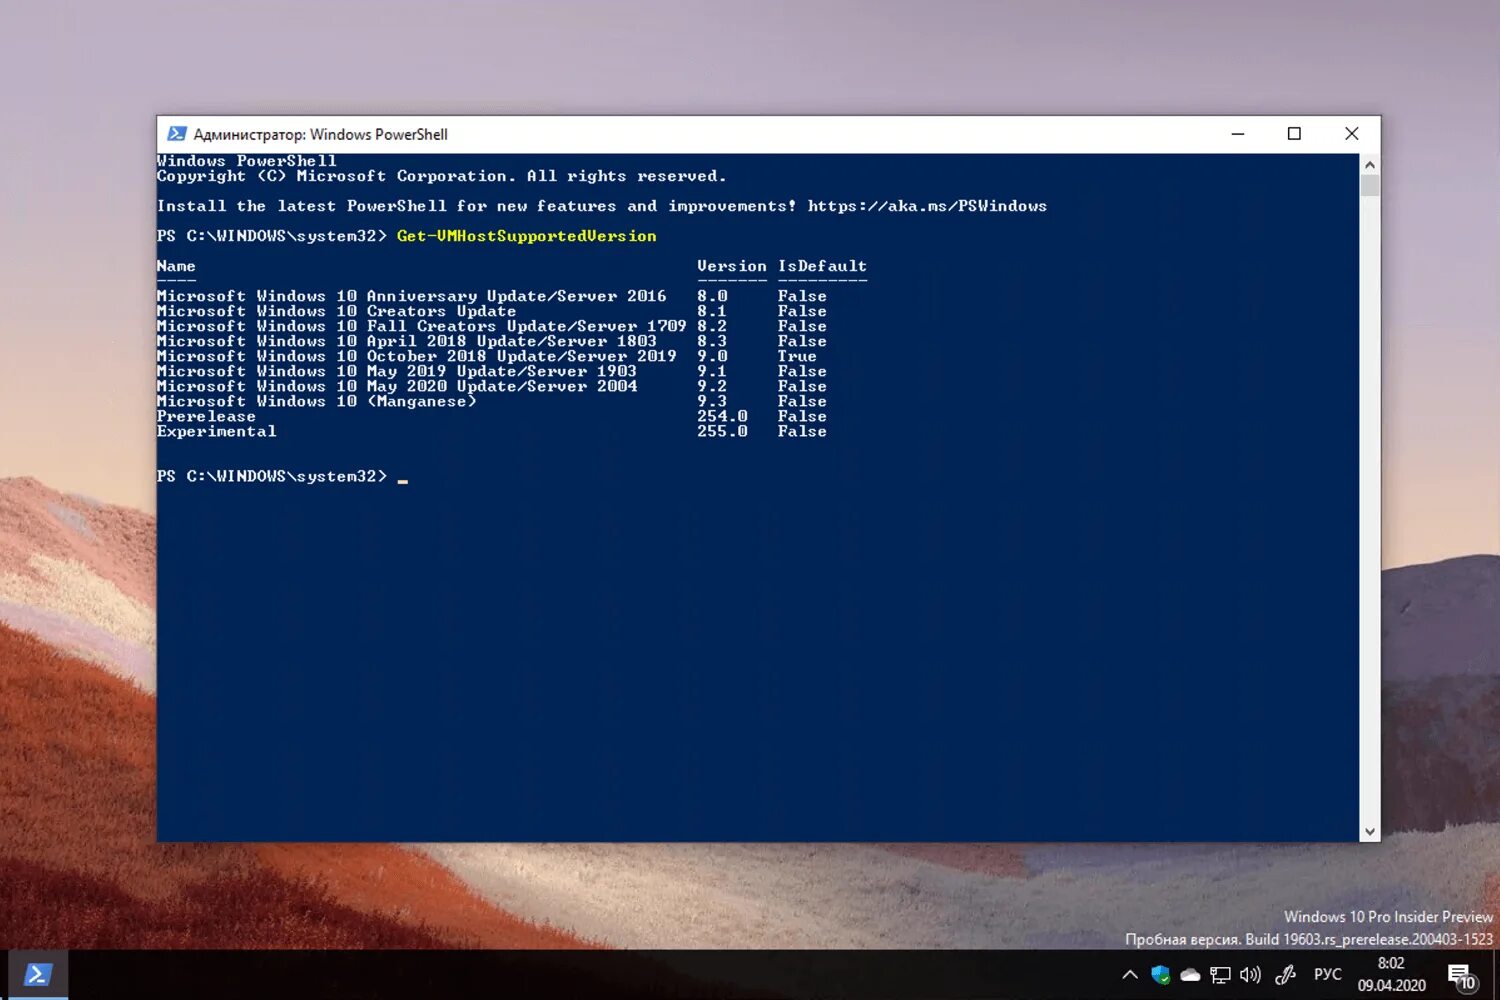
Task: Maximize the PowerShell window
Action: pos(1294,134)
